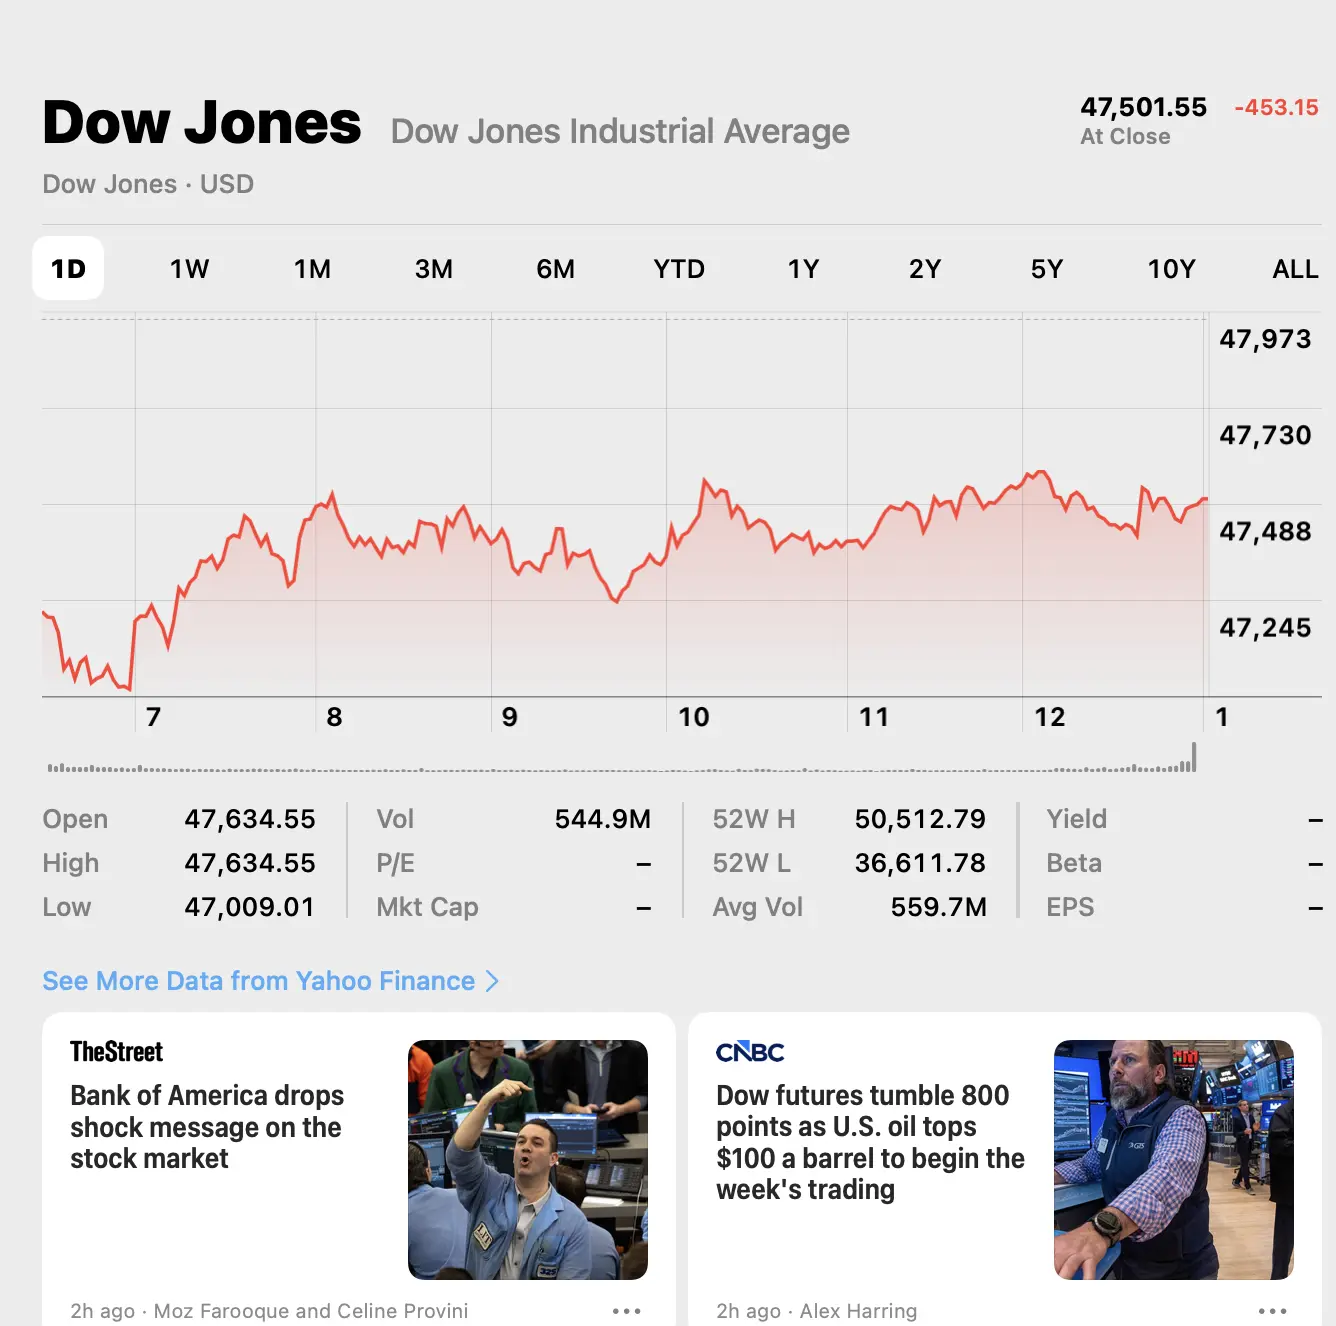Open the CNBC Dow futures article

coord(871,1142)
